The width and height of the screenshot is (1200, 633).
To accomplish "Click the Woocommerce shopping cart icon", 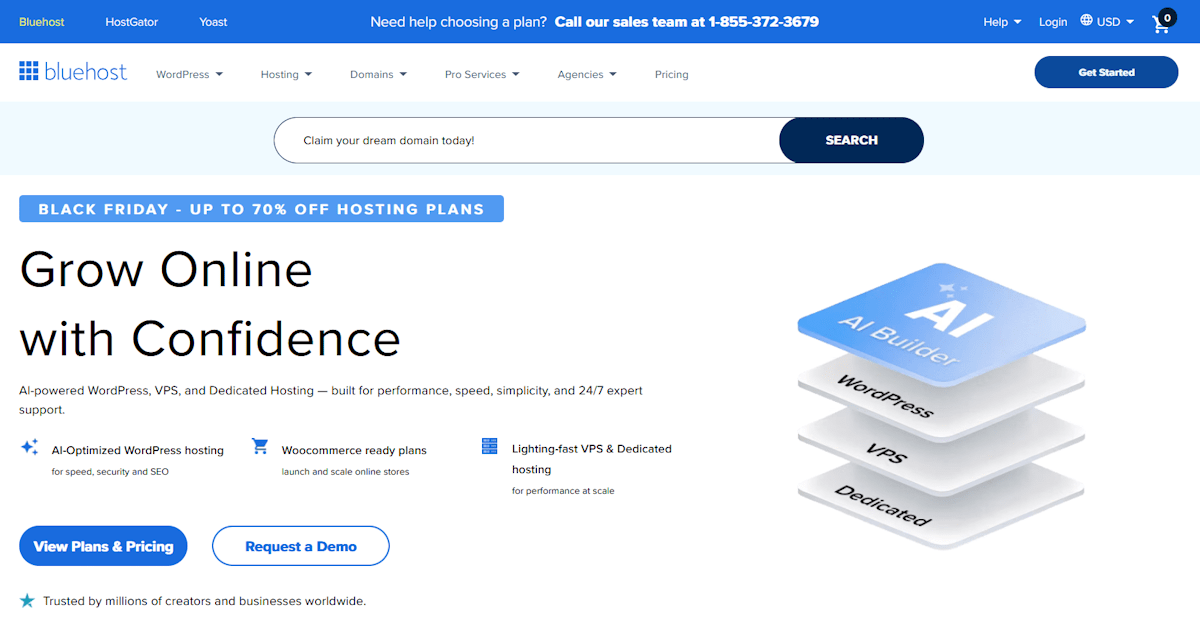I will [260, 448].
